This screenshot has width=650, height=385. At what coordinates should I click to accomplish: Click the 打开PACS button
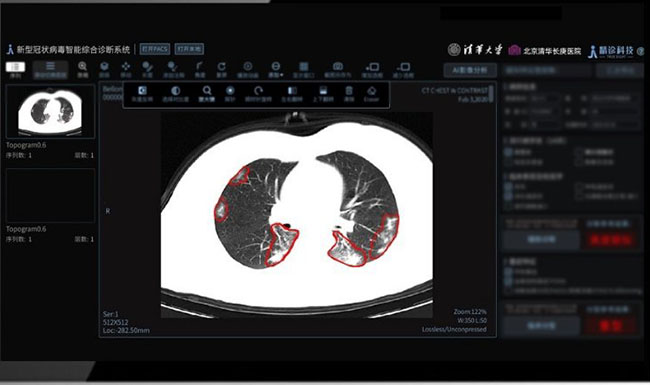(x=155, y=49)
